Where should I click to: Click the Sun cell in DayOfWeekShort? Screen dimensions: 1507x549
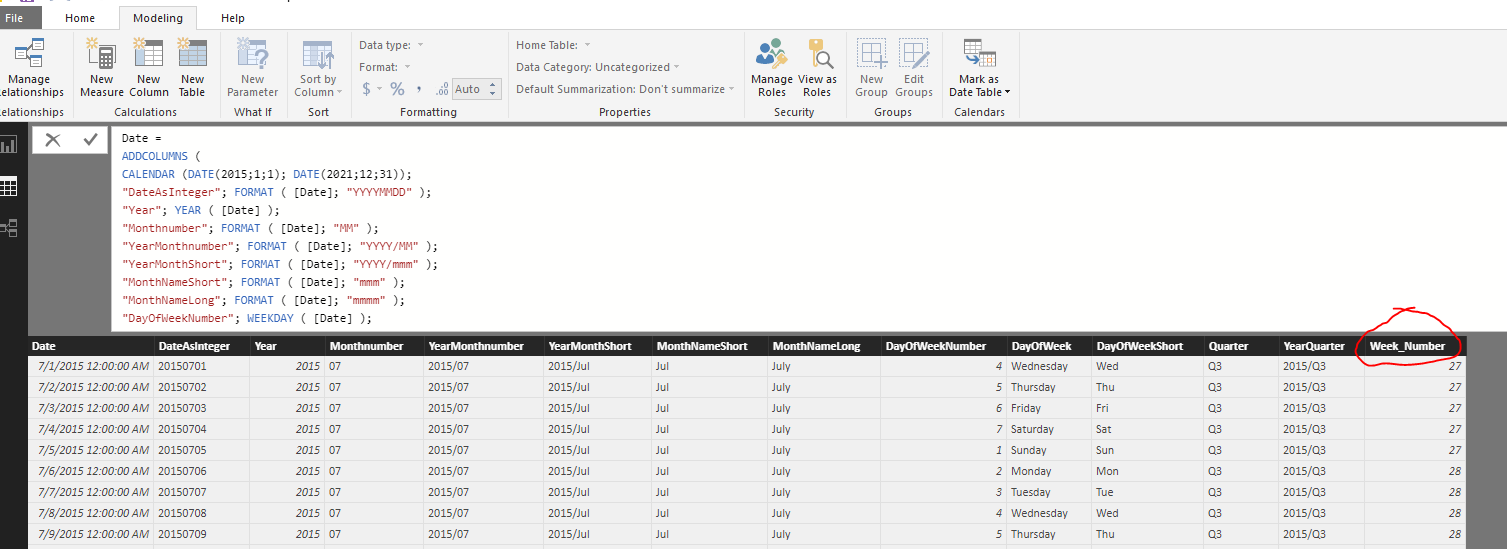click(1147, 450)
